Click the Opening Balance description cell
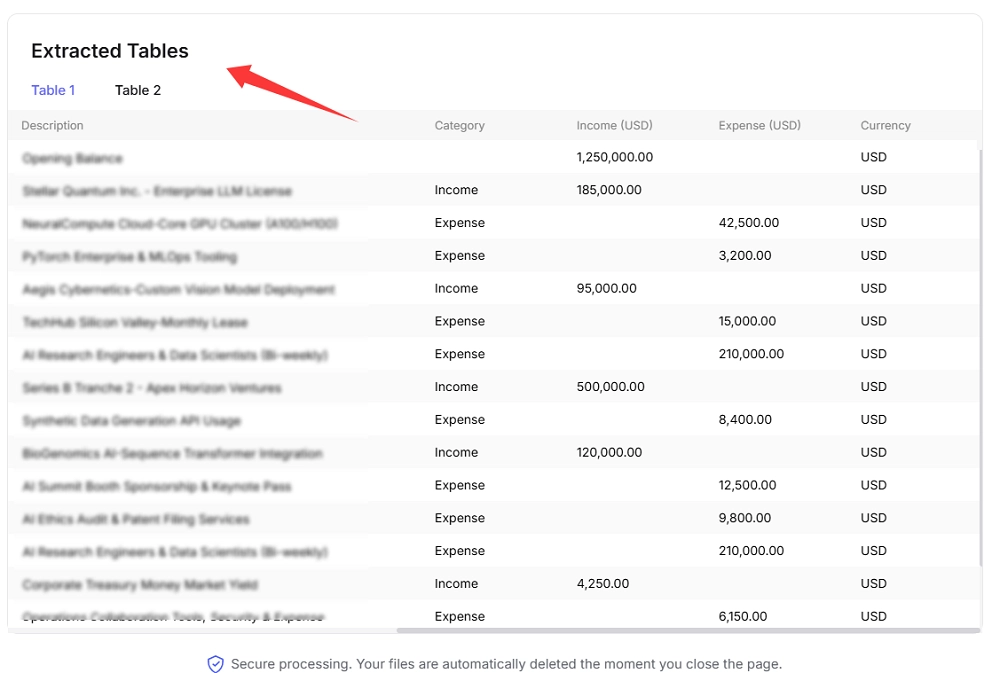Viewport: 1000px width, 673px height. pyautogui.click(x=72, y=158)
